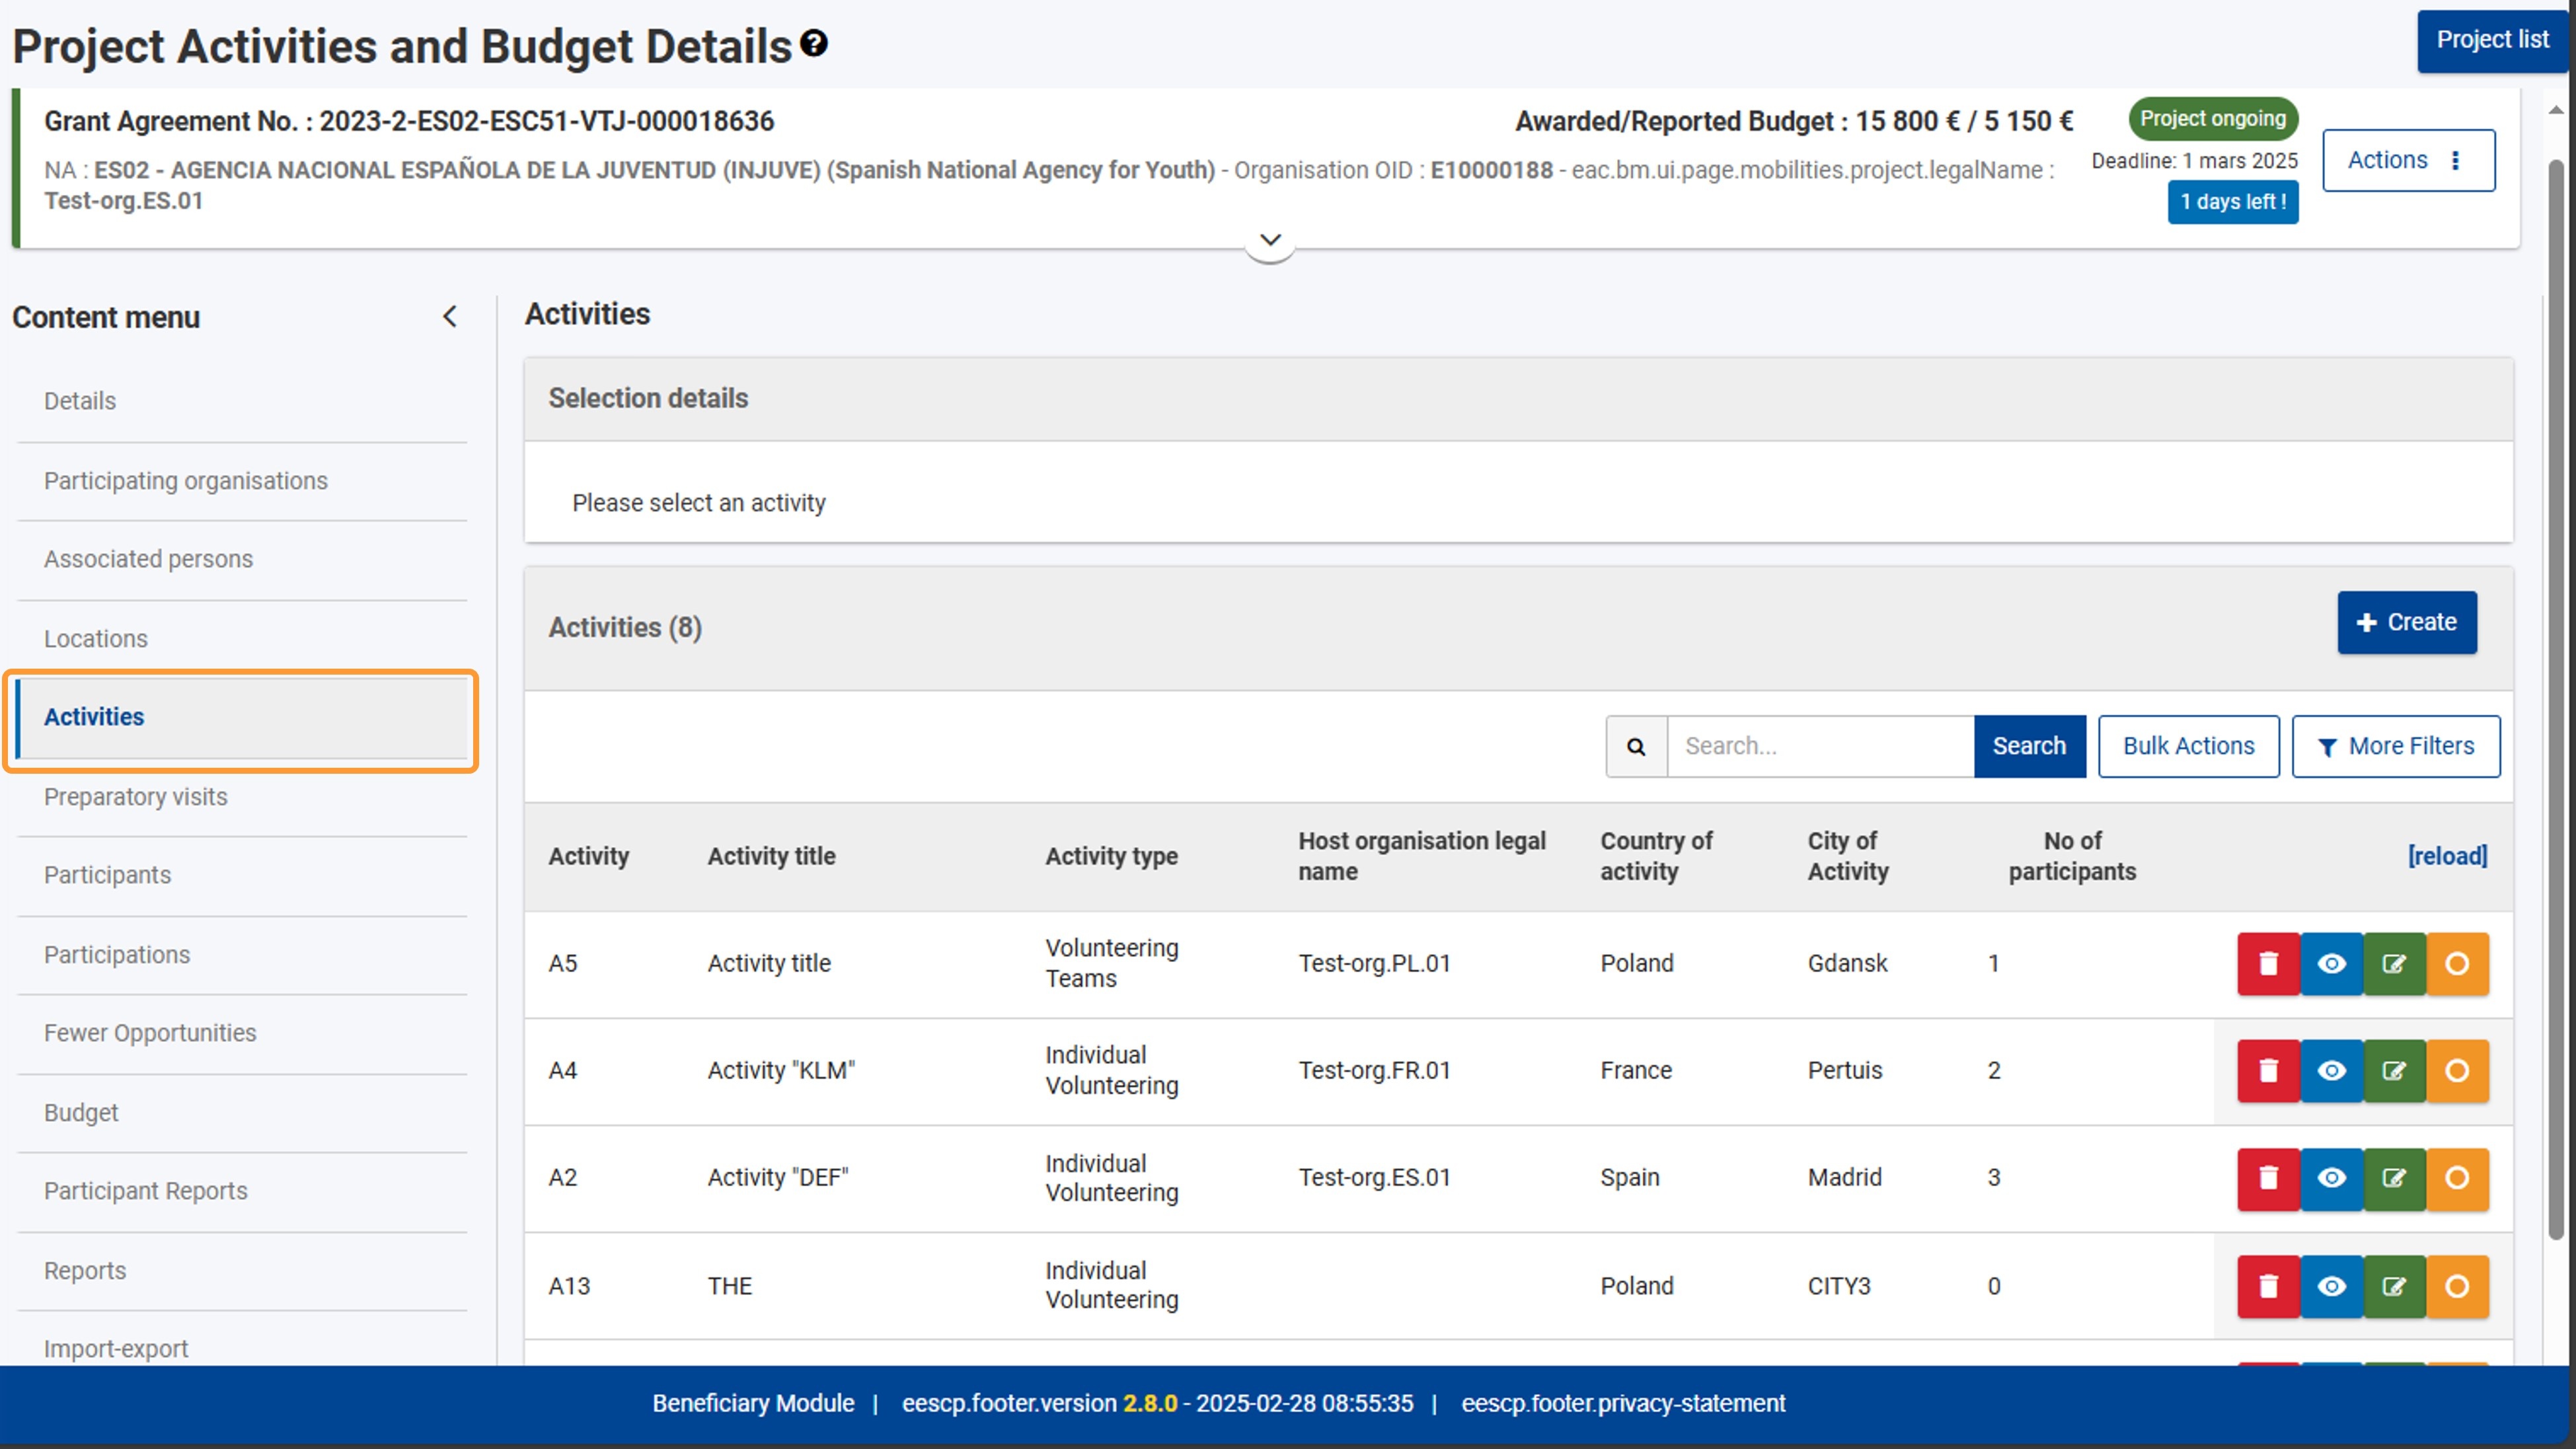Open Fewer Opportunities section

coord(242,1033)
